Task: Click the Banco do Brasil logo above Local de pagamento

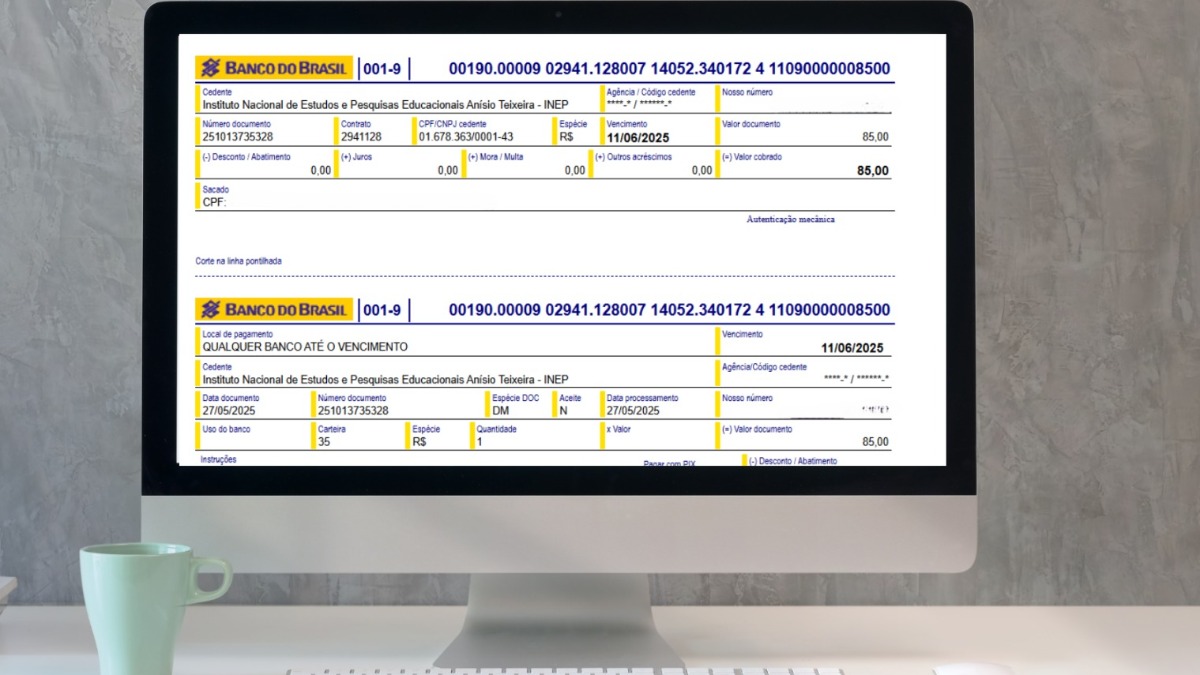Action: coord(275,309)
